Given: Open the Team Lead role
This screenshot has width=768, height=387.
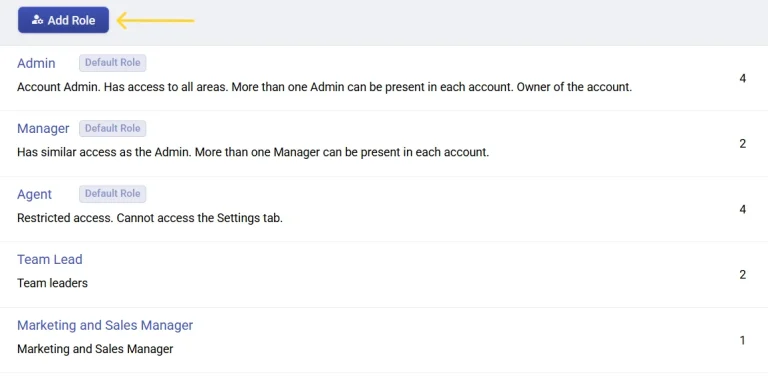Looking at the screenshot, I should tap(49, 259).
